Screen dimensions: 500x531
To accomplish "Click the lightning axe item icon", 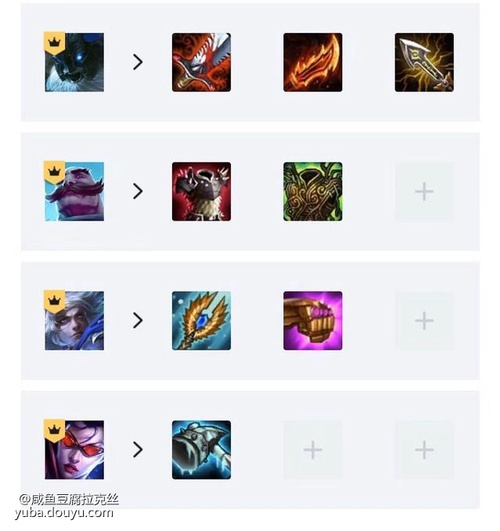I will pyautogui.click(x=424, y=62).
